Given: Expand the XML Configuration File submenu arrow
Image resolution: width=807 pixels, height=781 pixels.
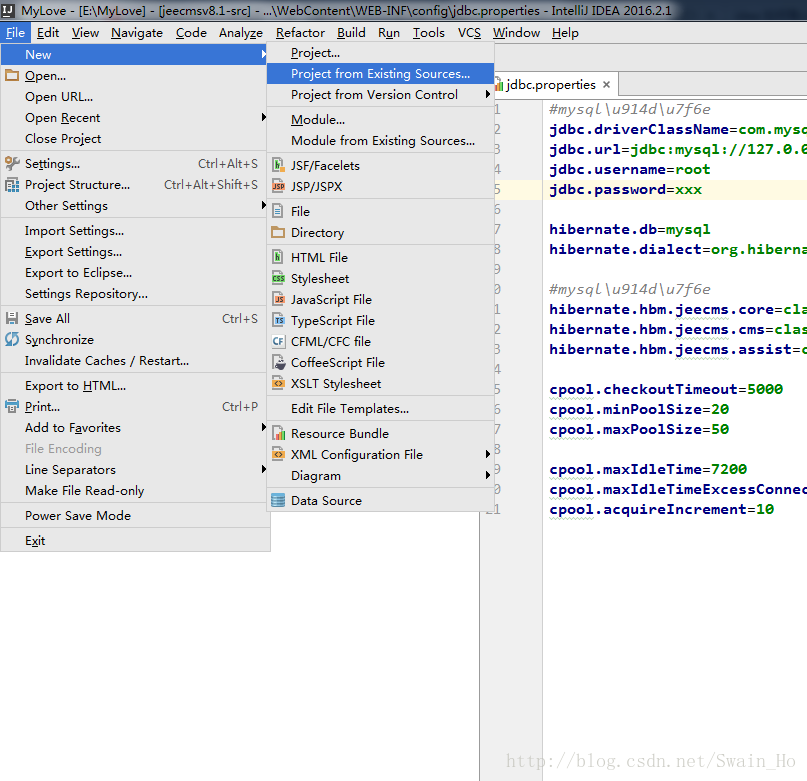Looking at the screenshot, I should [x=487, y=454].
